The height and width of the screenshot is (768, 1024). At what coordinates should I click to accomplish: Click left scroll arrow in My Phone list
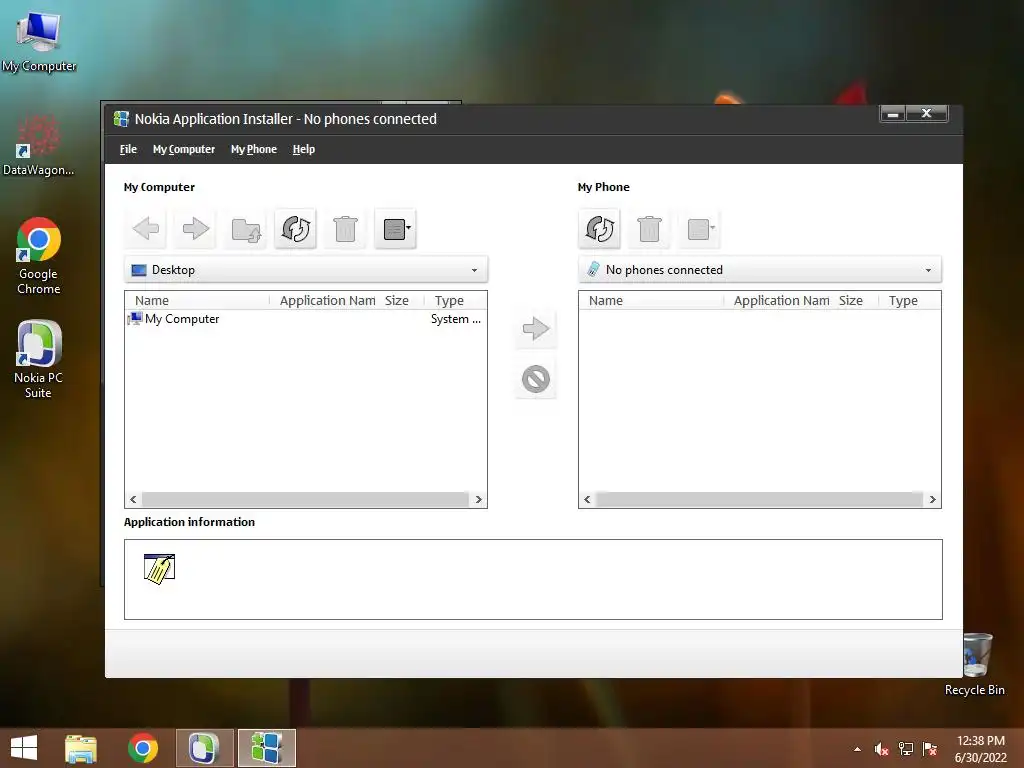tap(587, 500)
